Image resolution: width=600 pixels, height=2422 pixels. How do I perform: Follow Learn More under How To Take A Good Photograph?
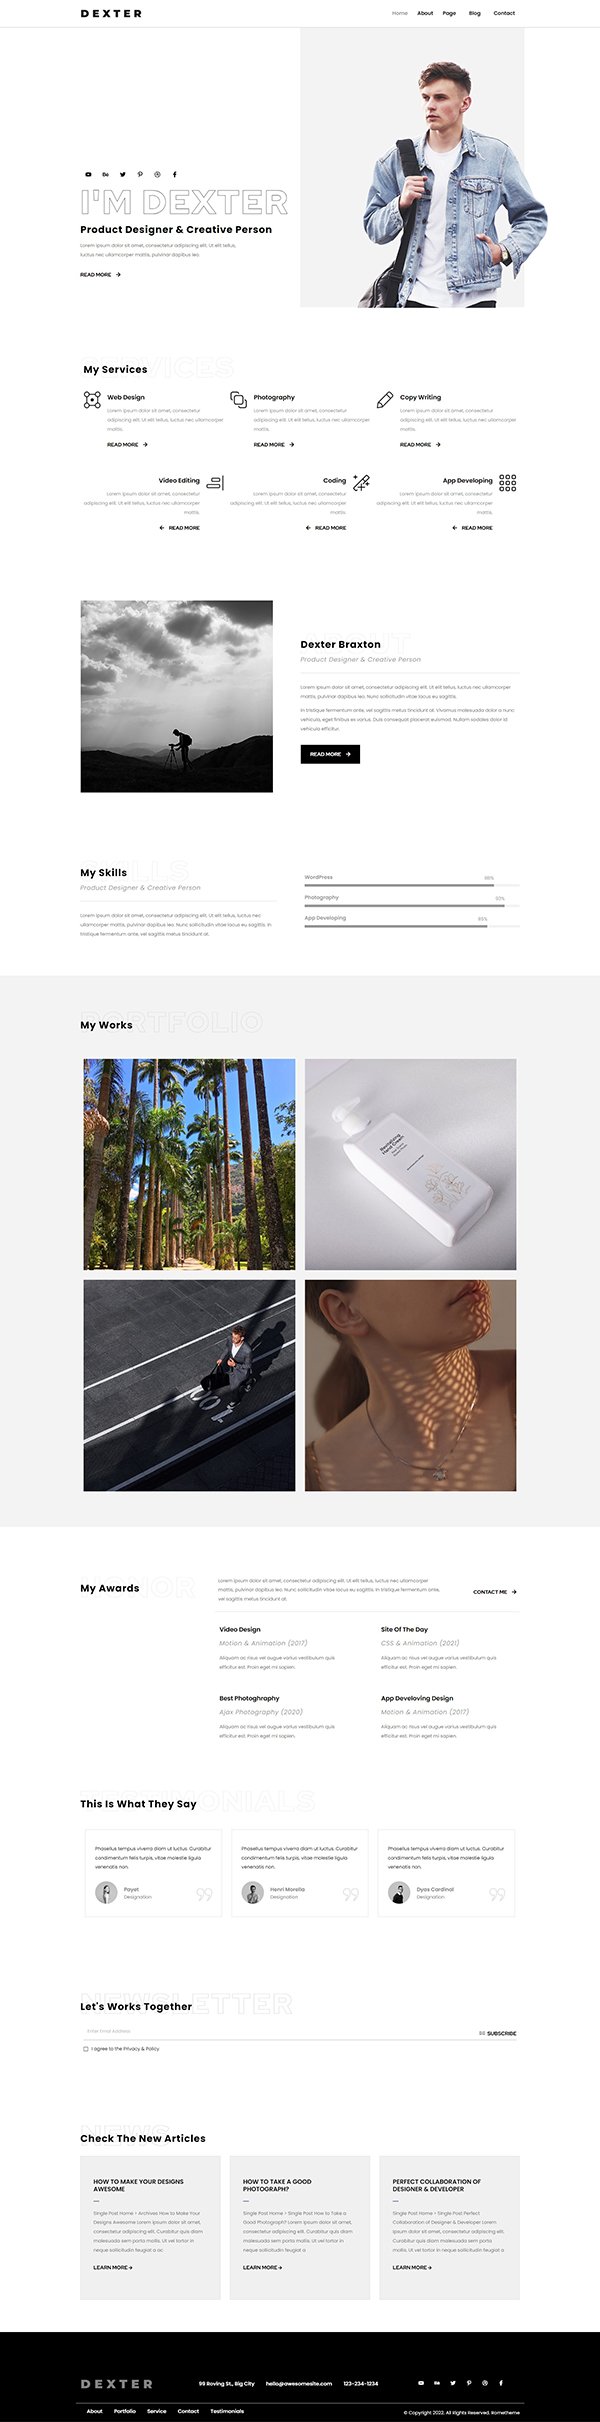click(x=263, y=2267)
